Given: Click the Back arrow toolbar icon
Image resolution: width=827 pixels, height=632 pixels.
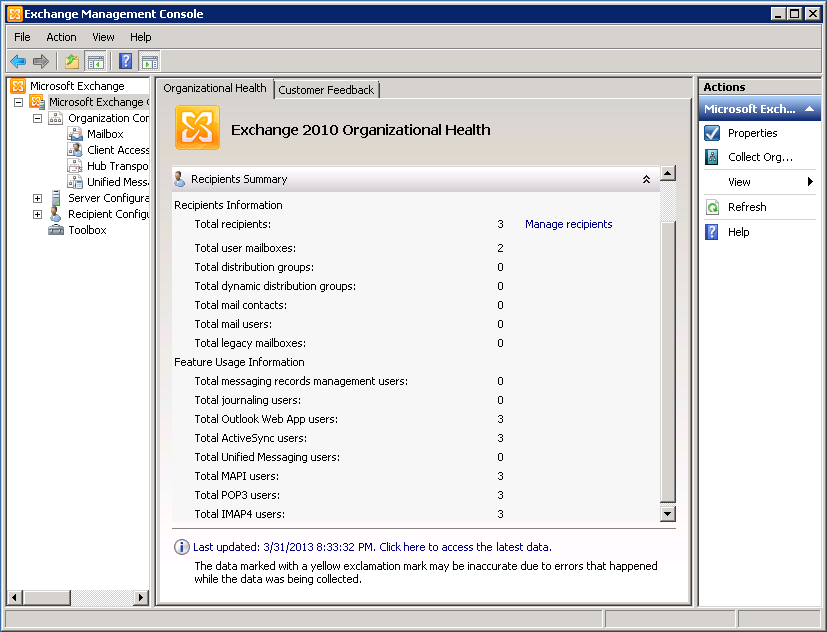Looking at the screenshot, I should [18, 62].
